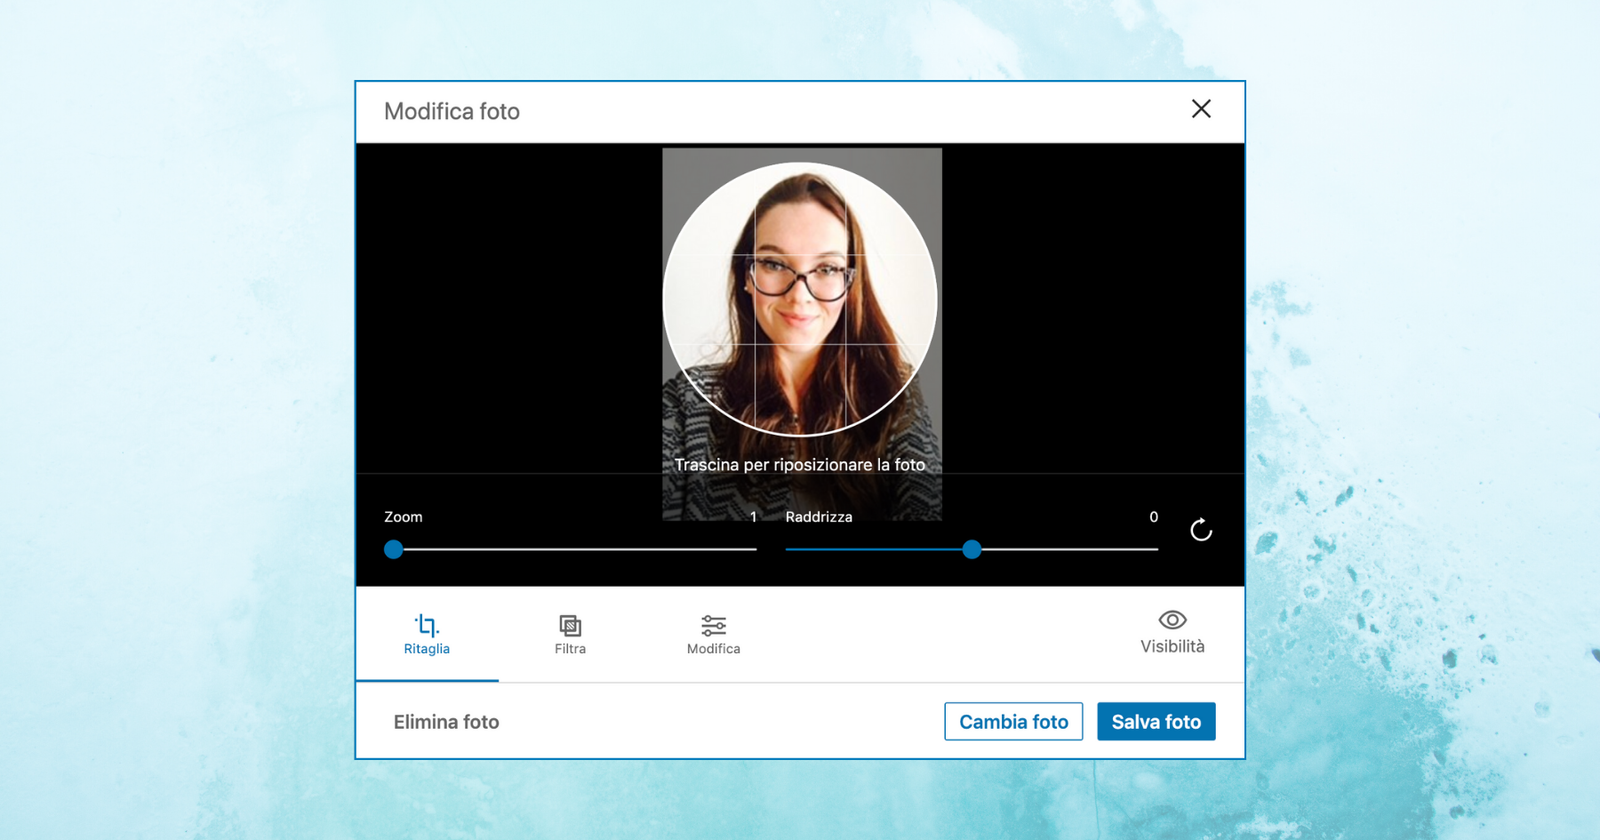
Task: Click the Raddrizza label
Action: tap(819, 517)
